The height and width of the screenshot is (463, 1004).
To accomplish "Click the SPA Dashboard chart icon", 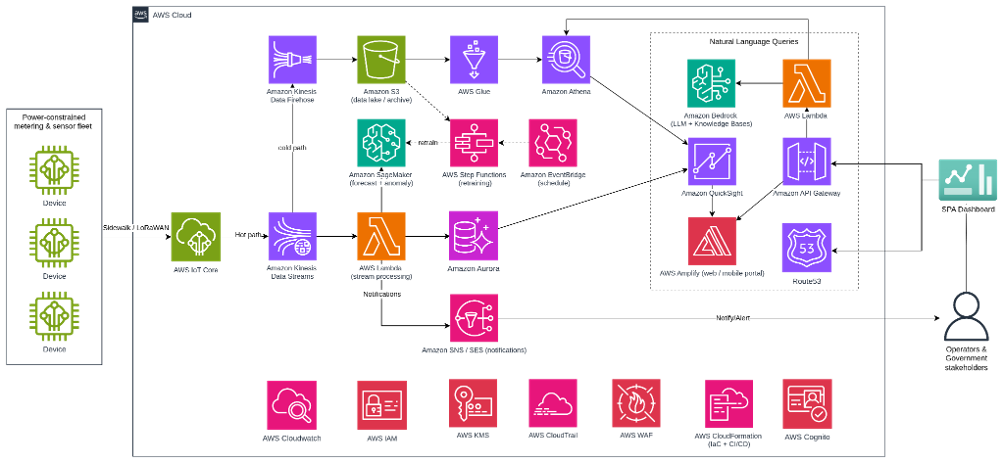I will [x=967, y=181].
